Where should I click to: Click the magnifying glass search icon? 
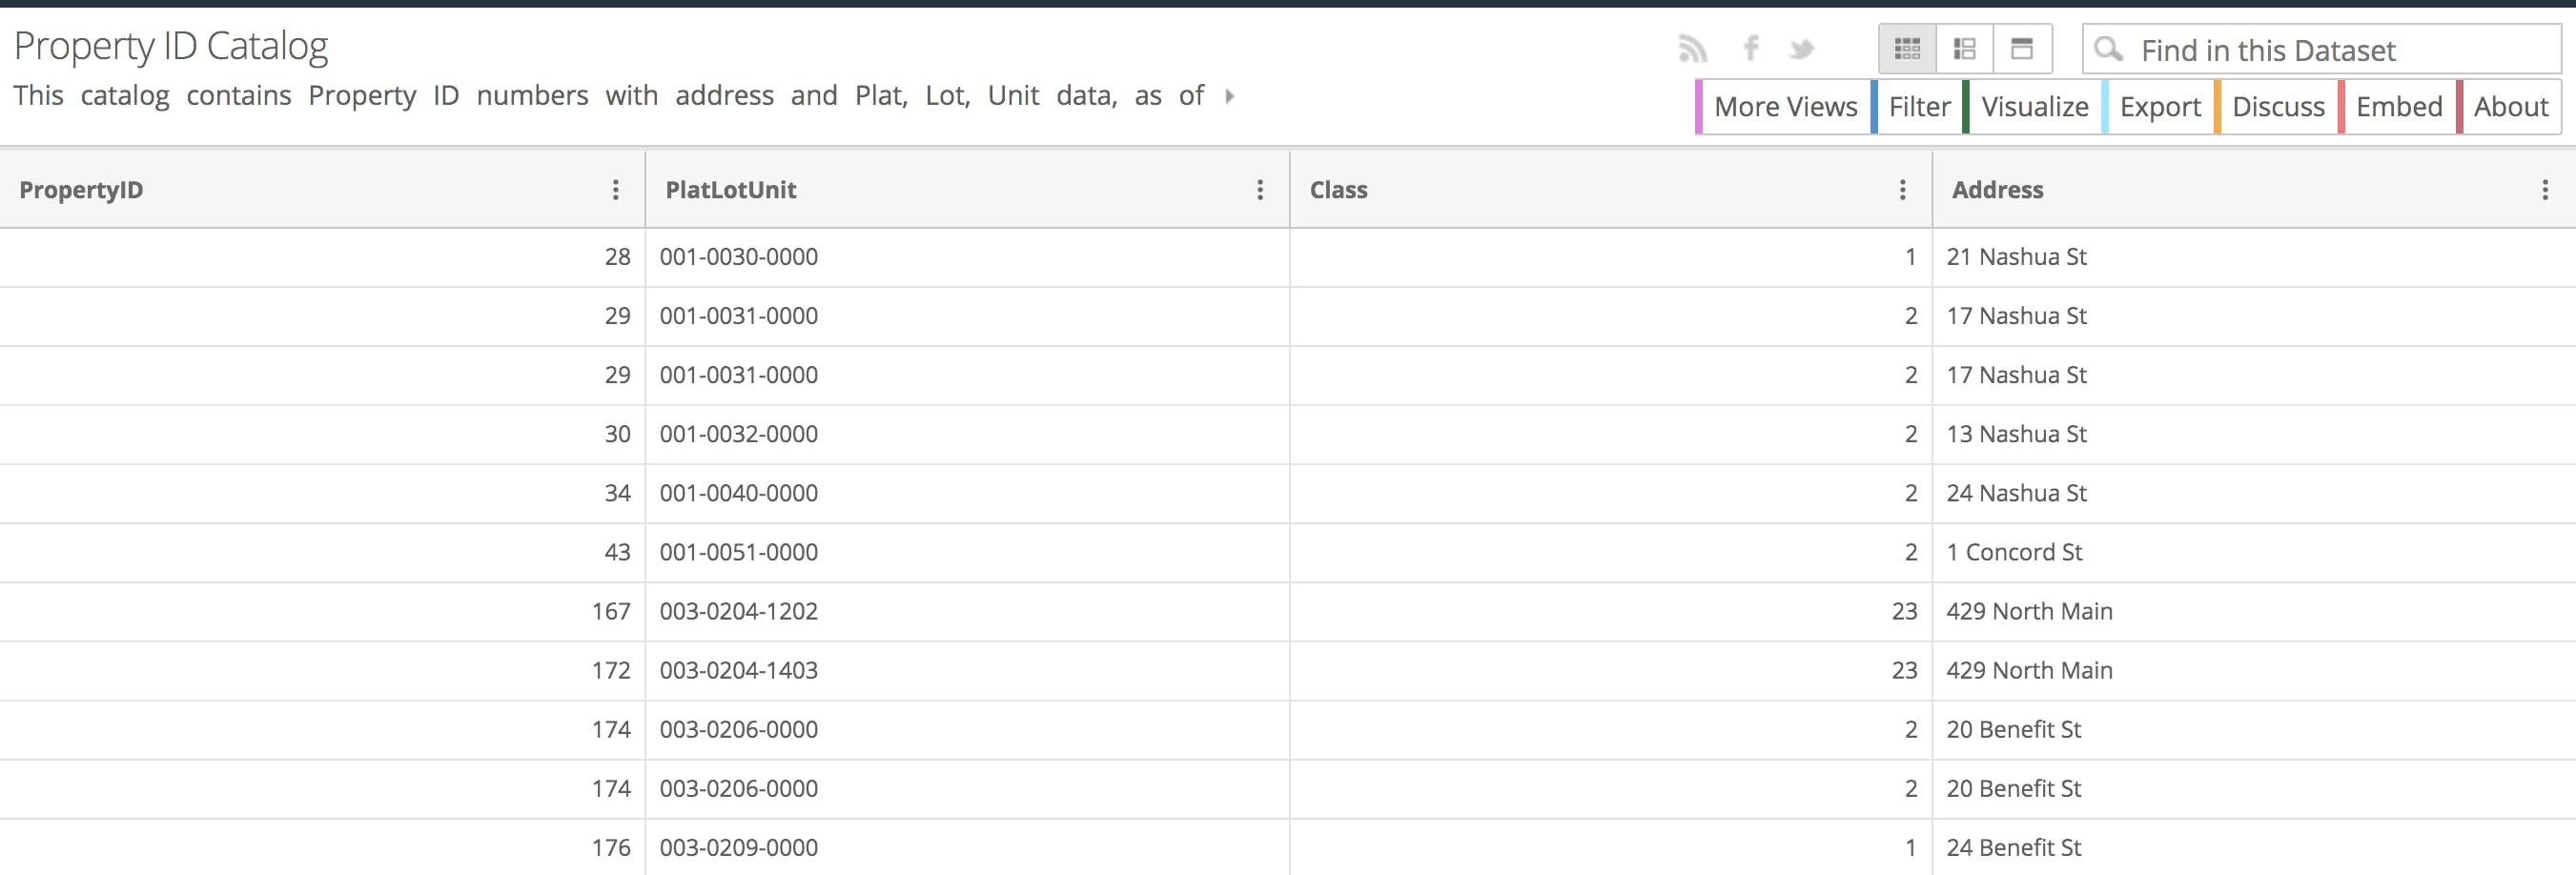coord(2108,49)
